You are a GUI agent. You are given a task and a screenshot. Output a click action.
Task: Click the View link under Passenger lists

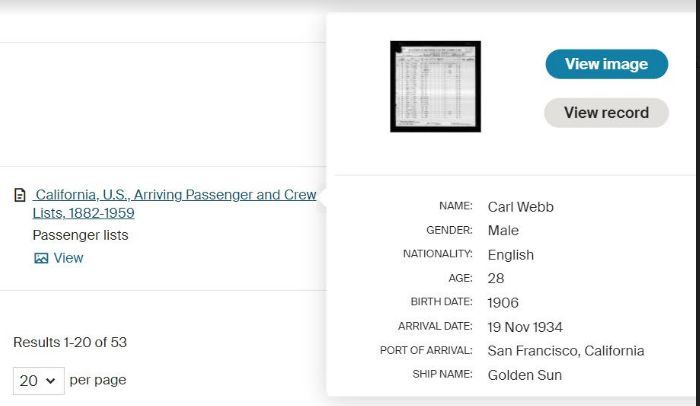tap(68, 258)
